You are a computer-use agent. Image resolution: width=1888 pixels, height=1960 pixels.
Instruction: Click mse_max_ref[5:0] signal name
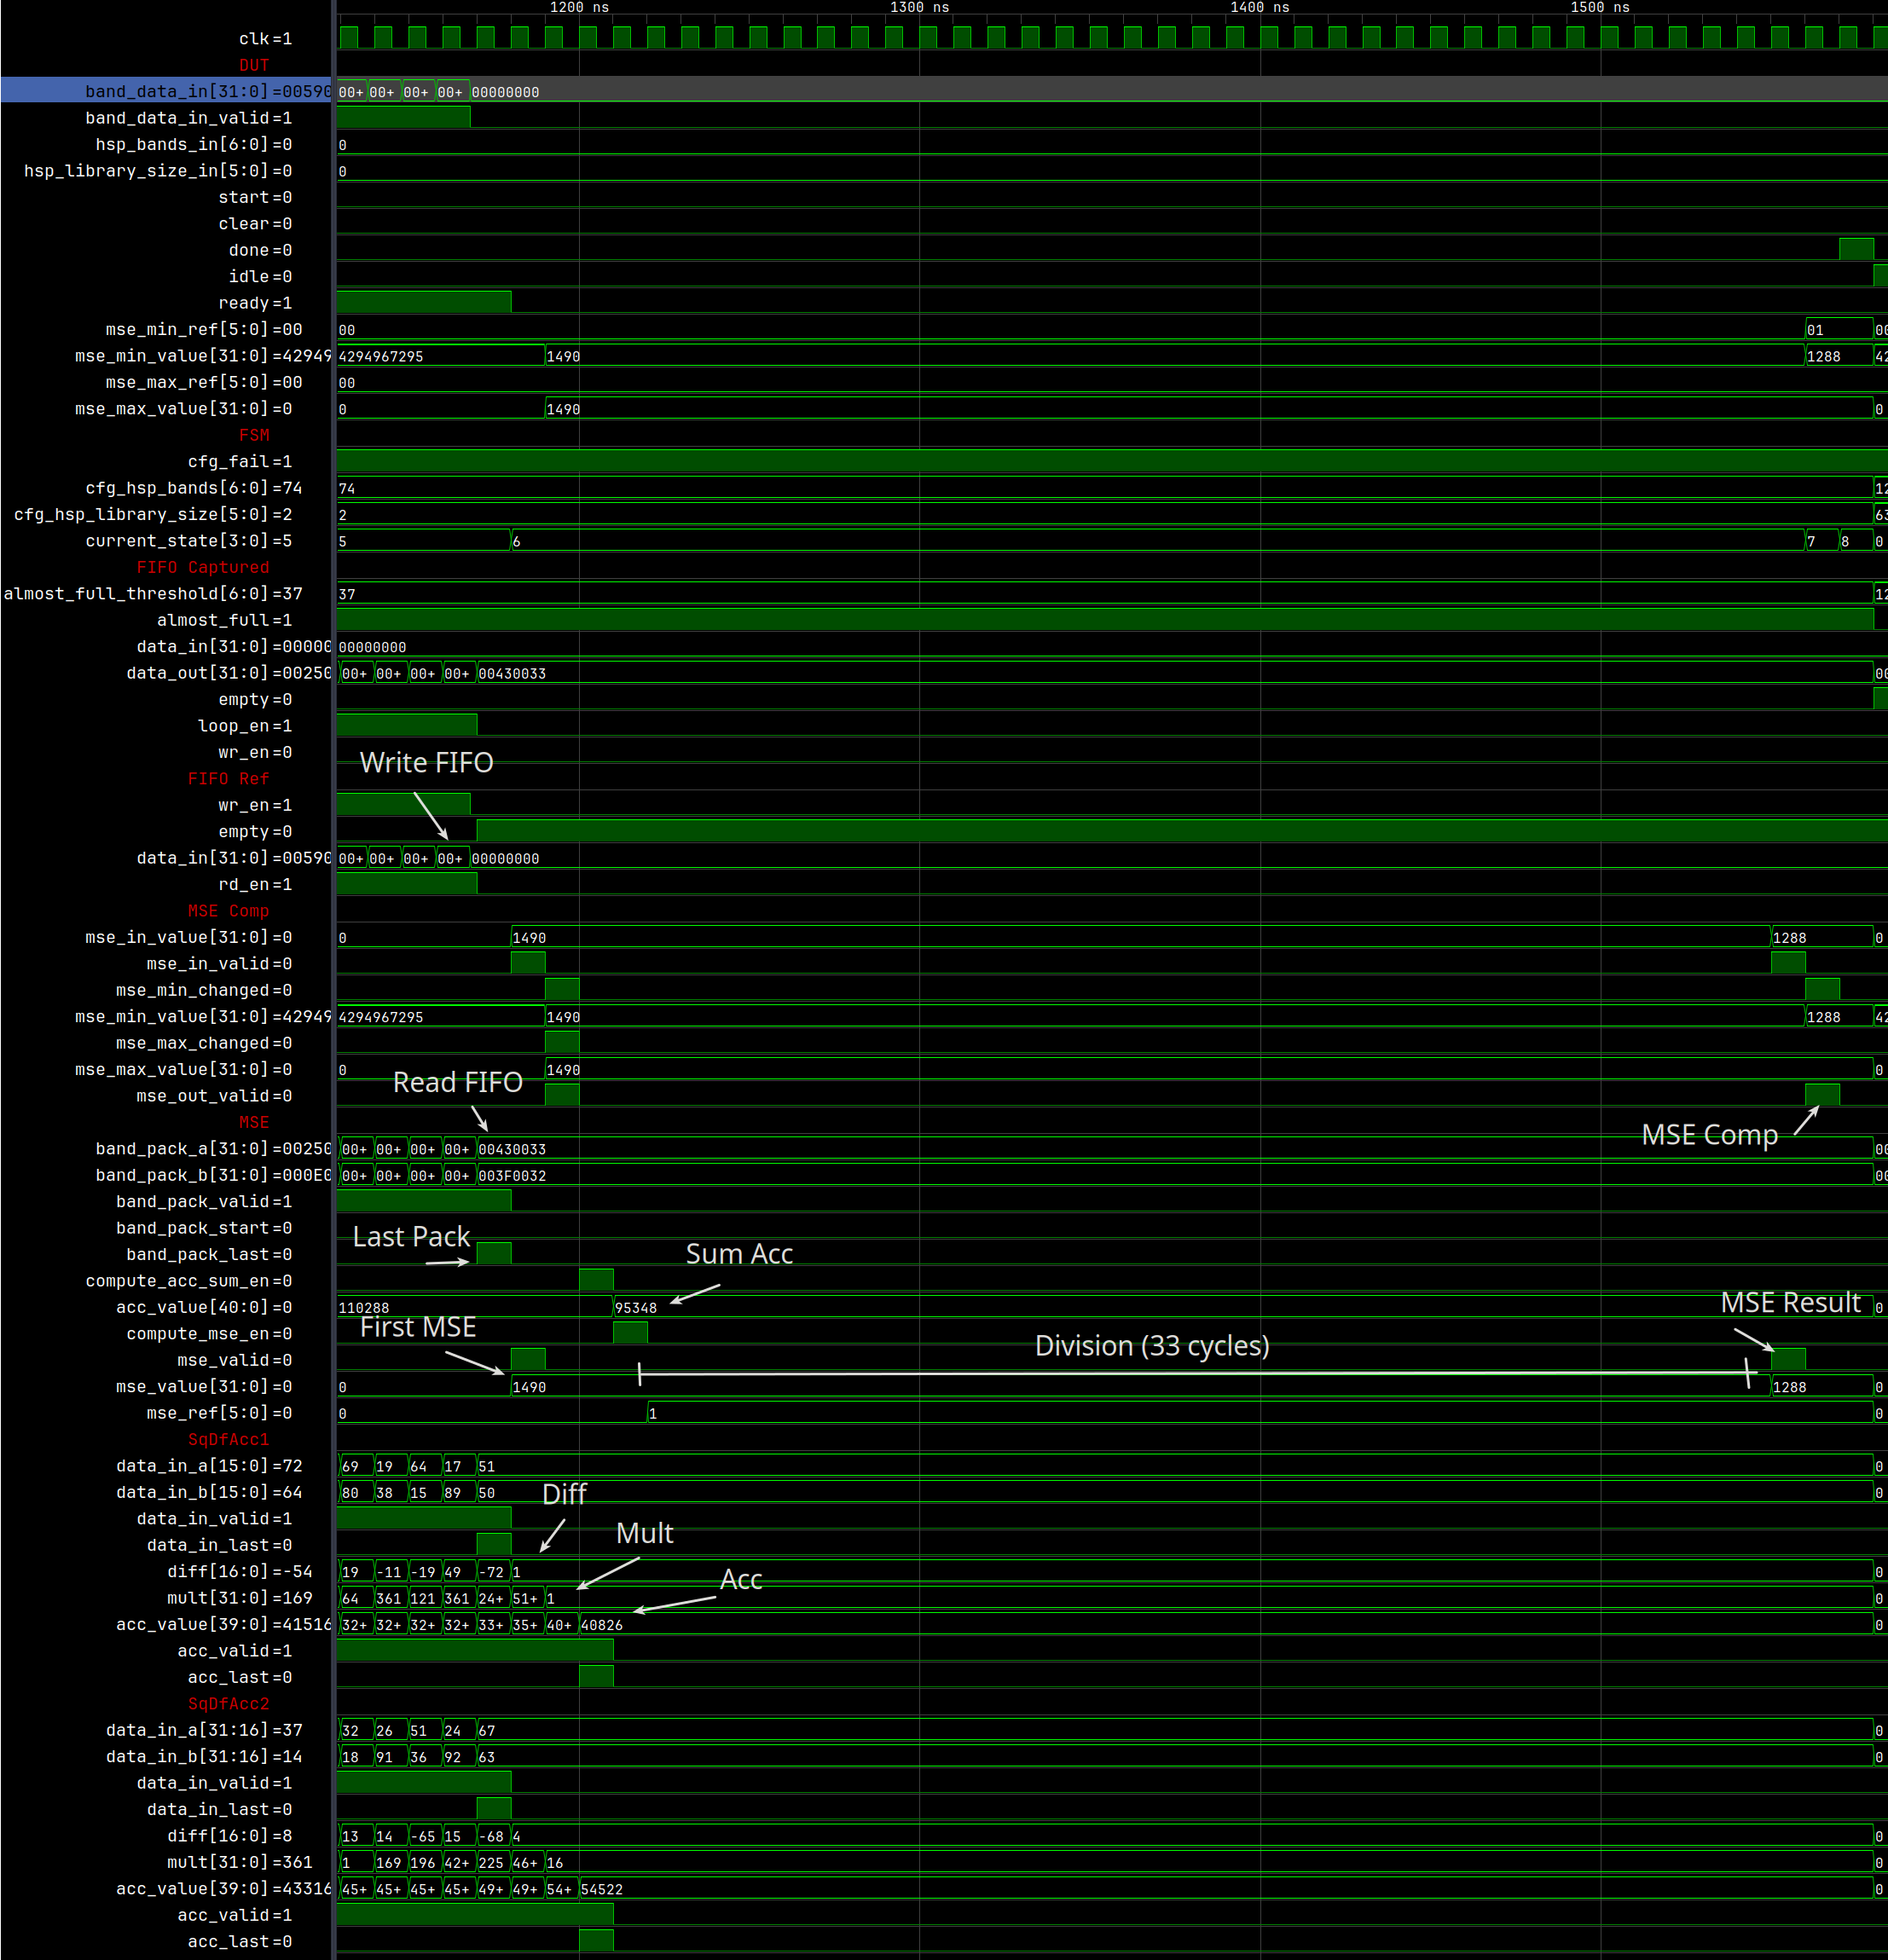click(x=203, y=383)
